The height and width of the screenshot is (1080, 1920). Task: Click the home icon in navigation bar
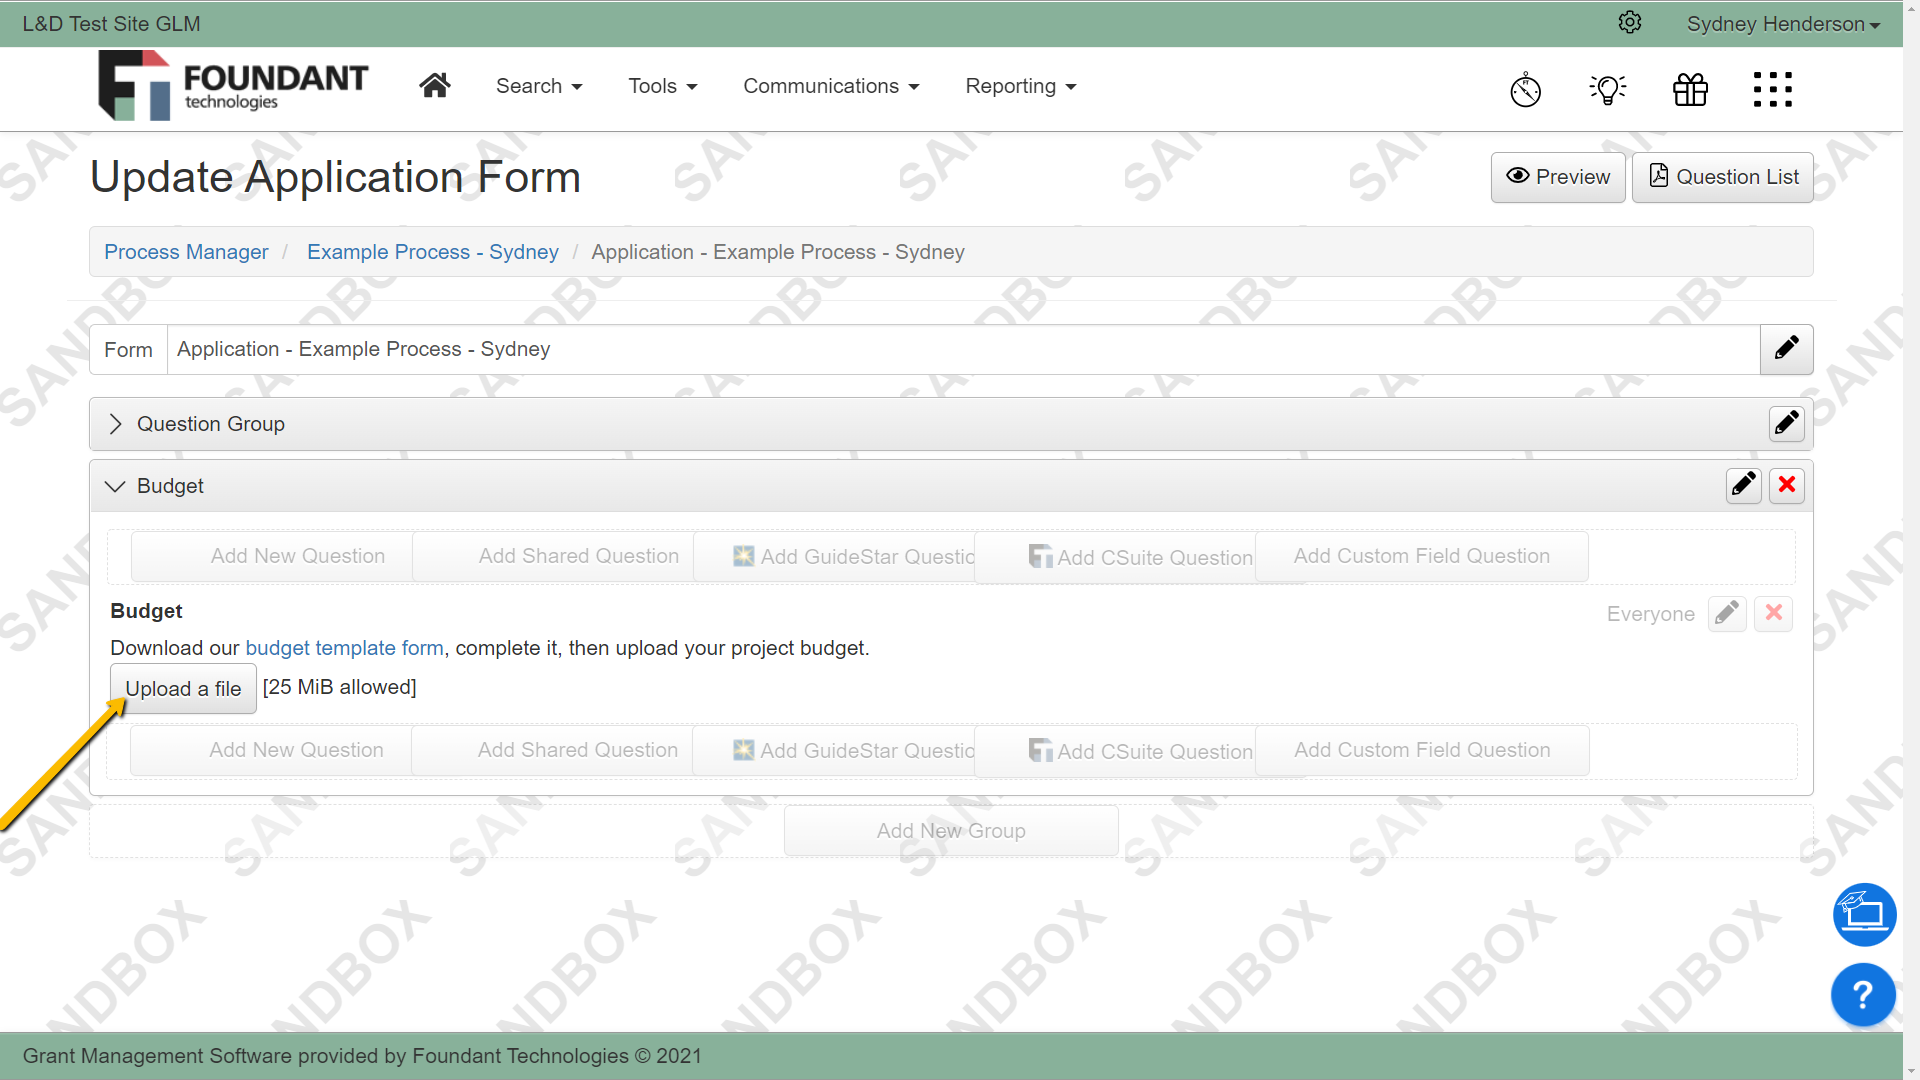[434, 86]
